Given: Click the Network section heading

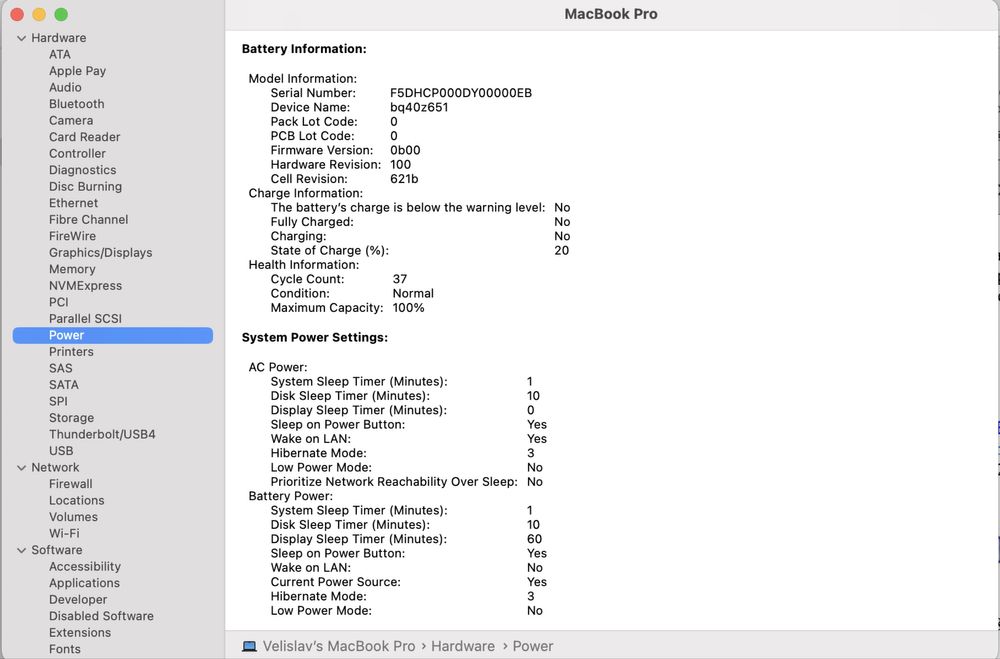Looking at the screenshot, I should [55, 468].
